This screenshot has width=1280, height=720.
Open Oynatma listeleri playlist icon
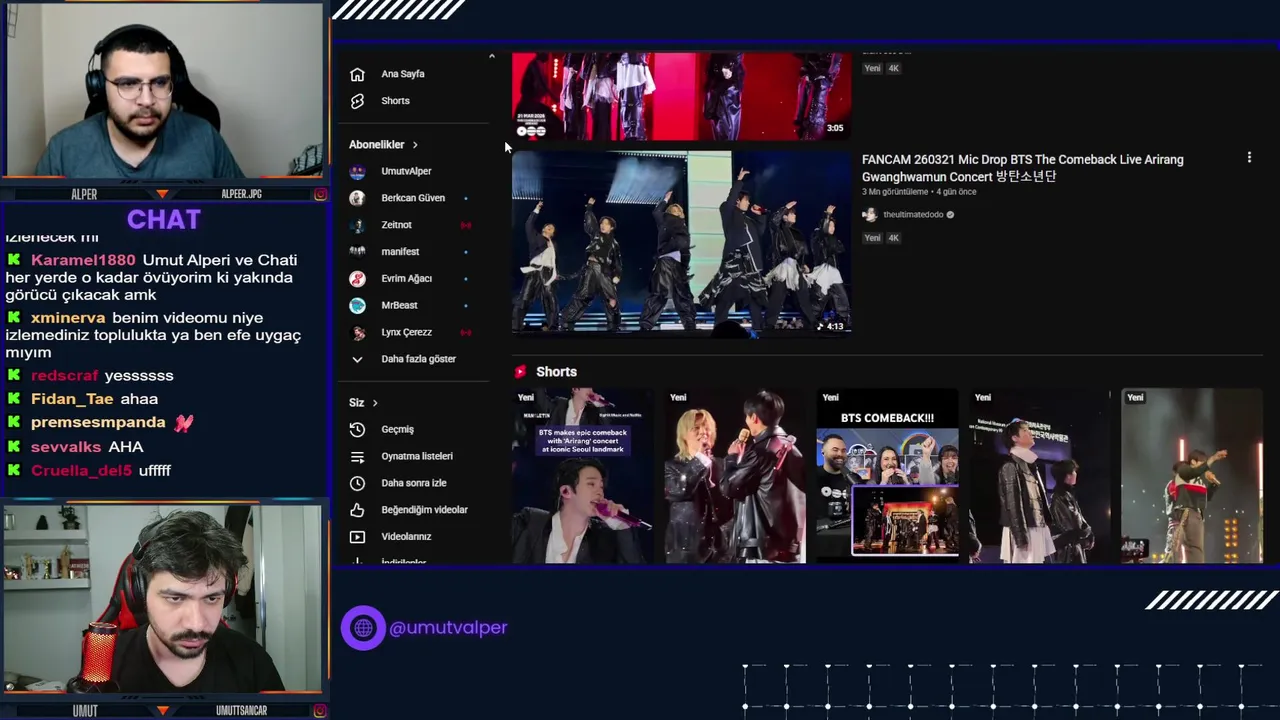tap(357, 456)
